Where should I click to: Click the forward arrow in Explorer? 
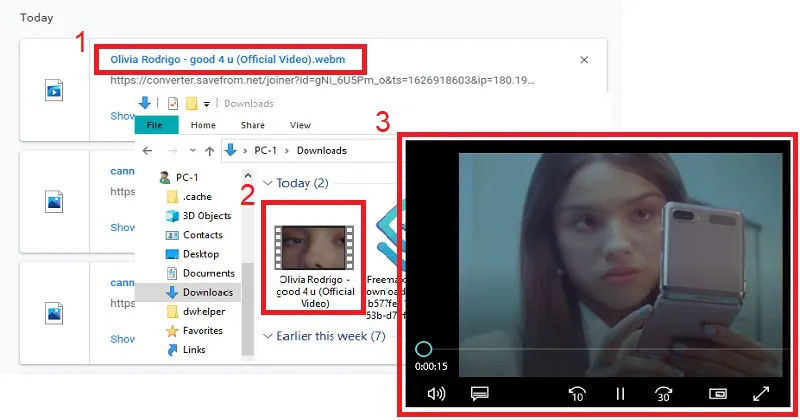click(x=173, y=151)
